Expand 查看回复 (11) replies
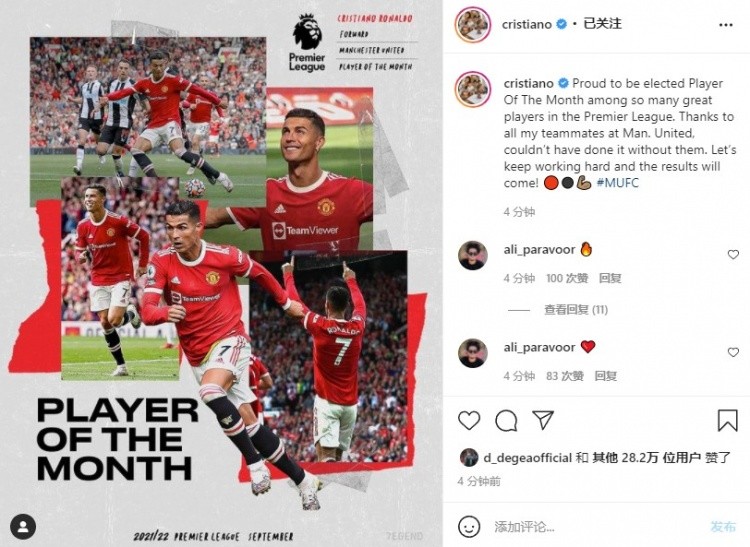 click(x=576, y=310)
